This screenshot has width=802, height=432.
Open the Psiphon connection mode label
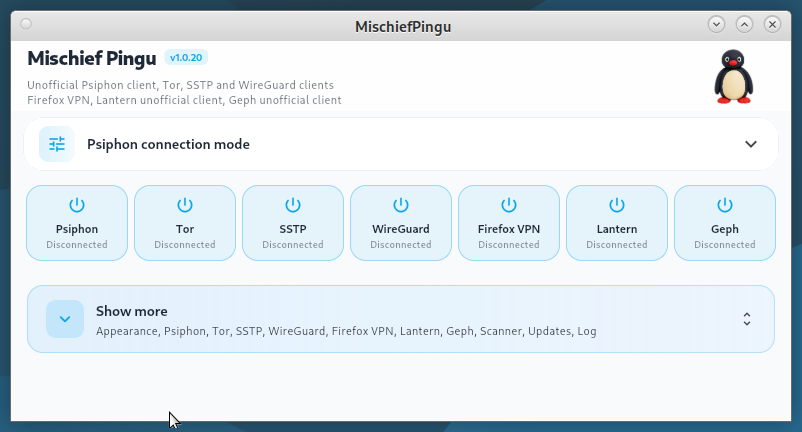click(168, 144)
